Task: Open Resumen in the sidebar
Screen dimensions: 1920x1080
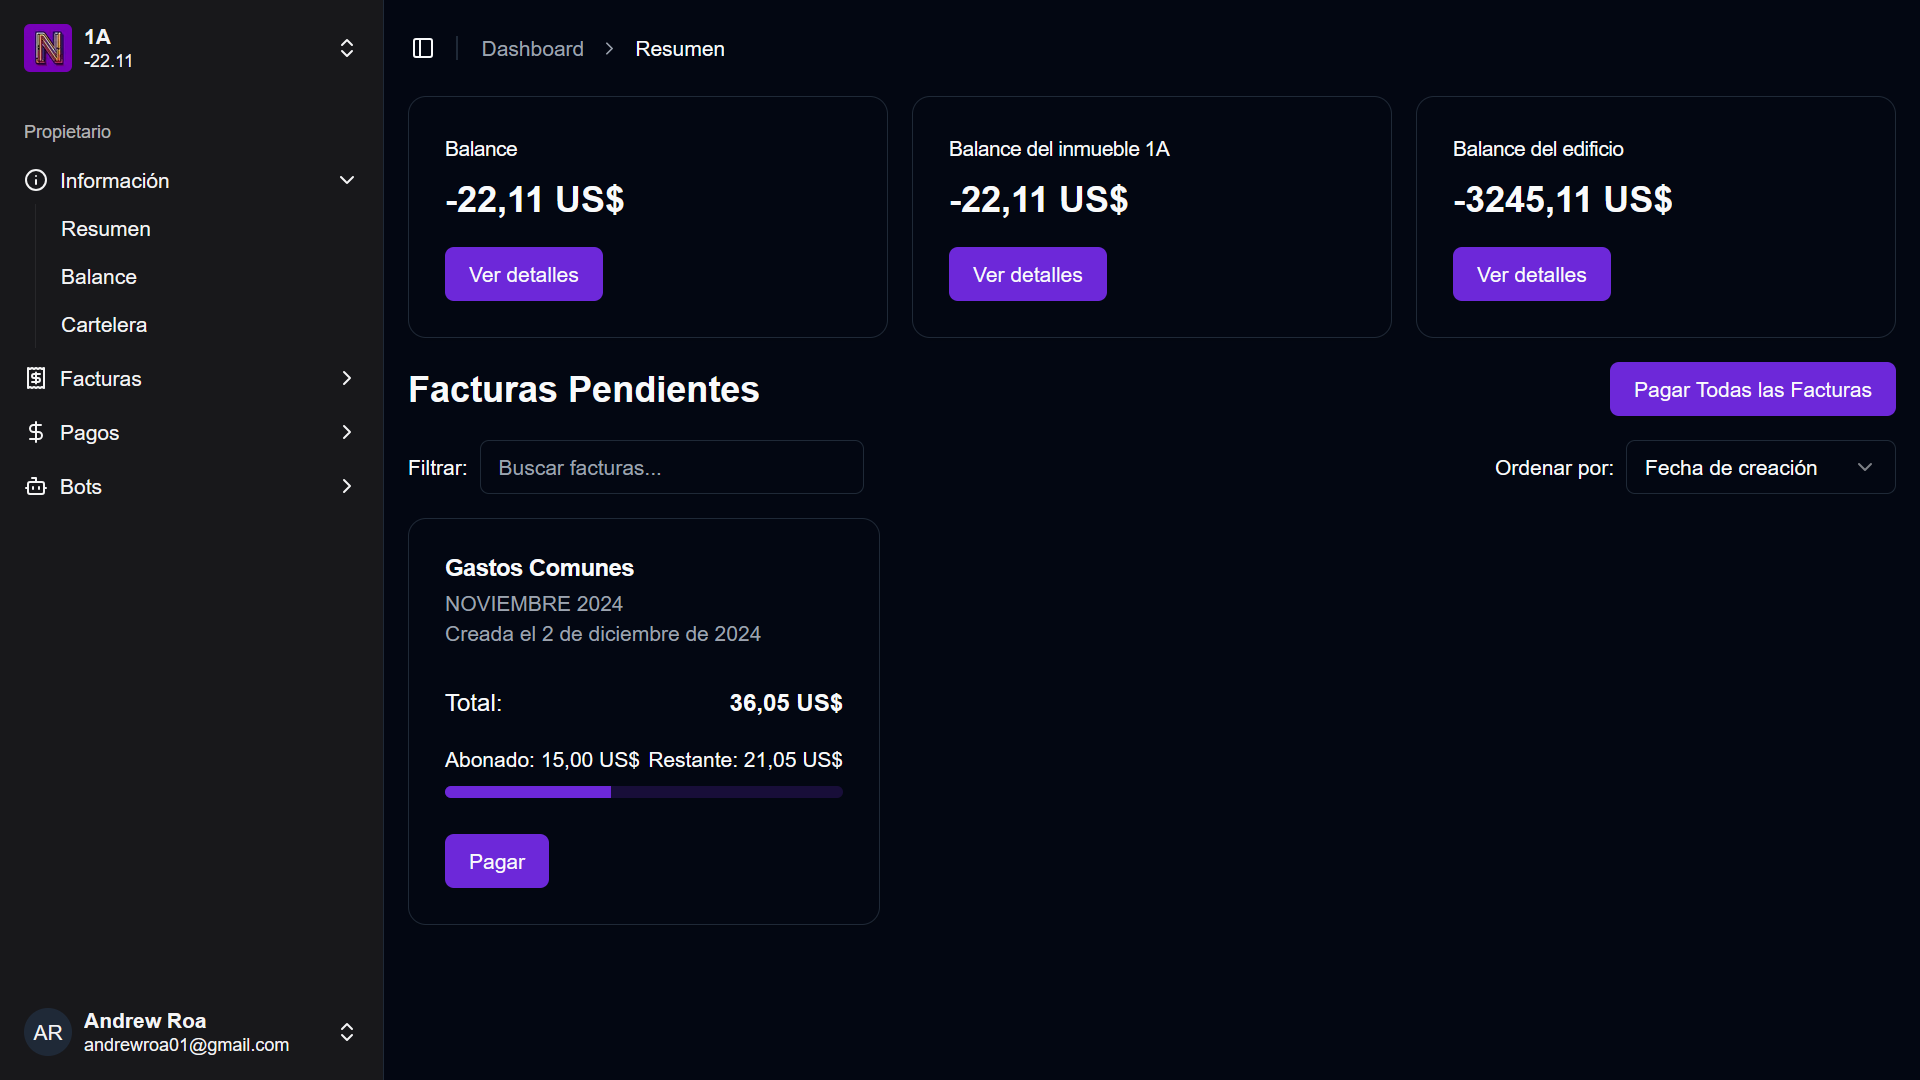Action: (x=106, y=229)
